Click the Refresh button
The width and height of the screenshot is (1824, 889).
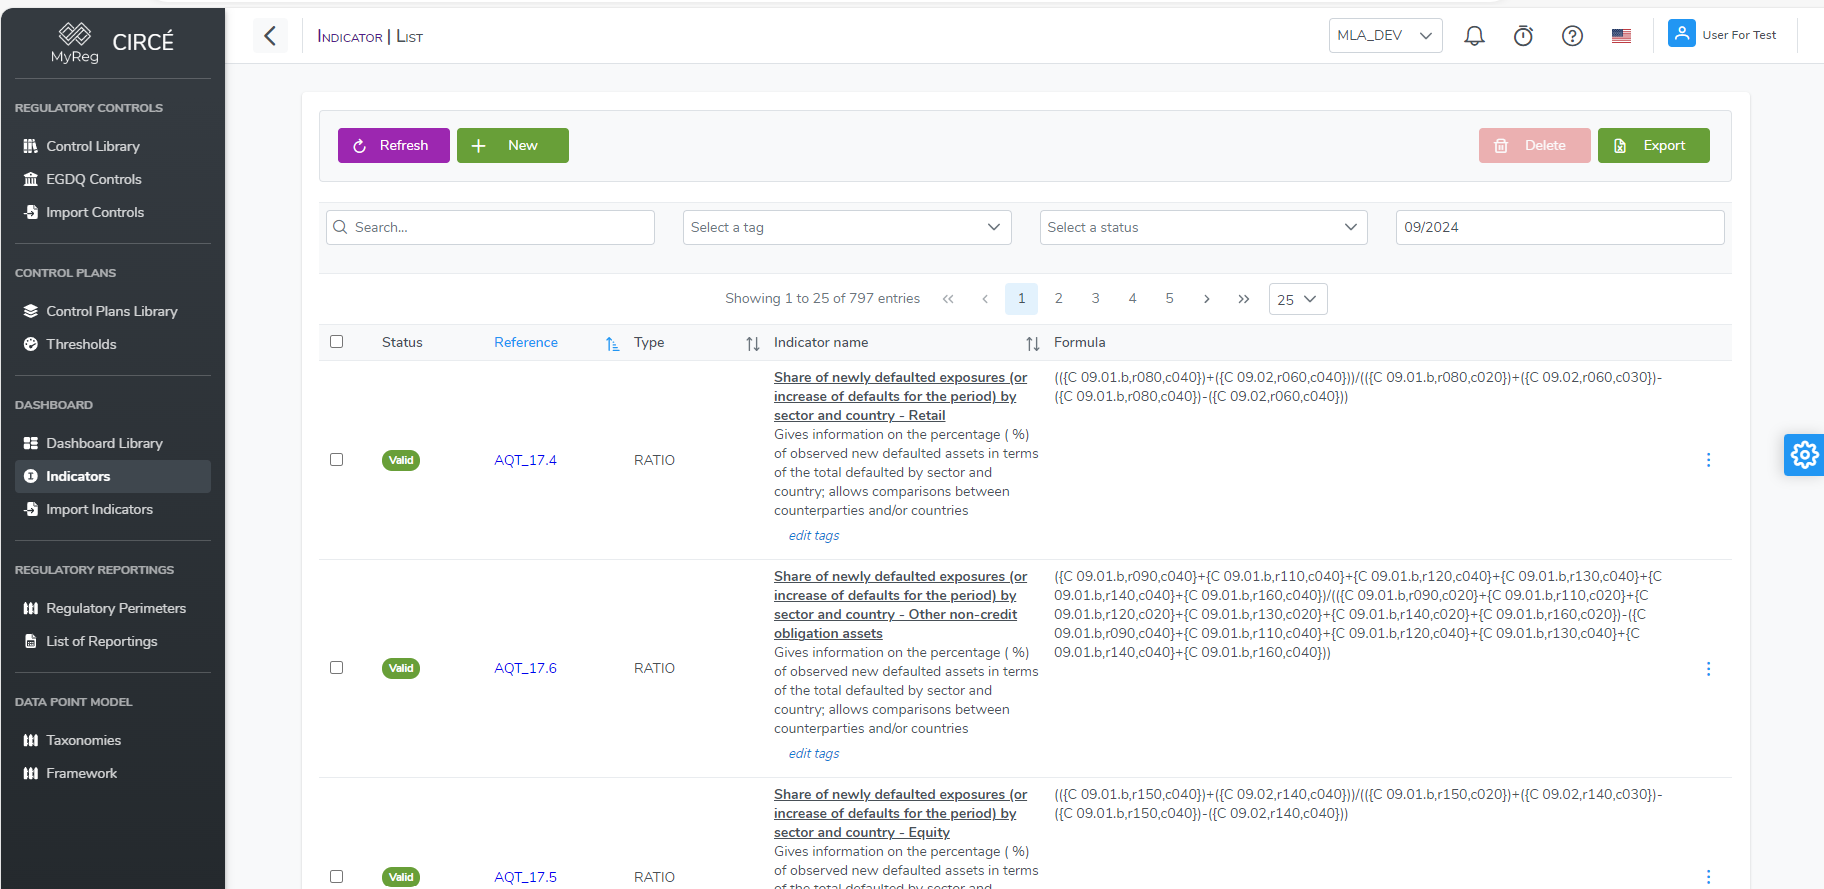(x=393, y=145)
